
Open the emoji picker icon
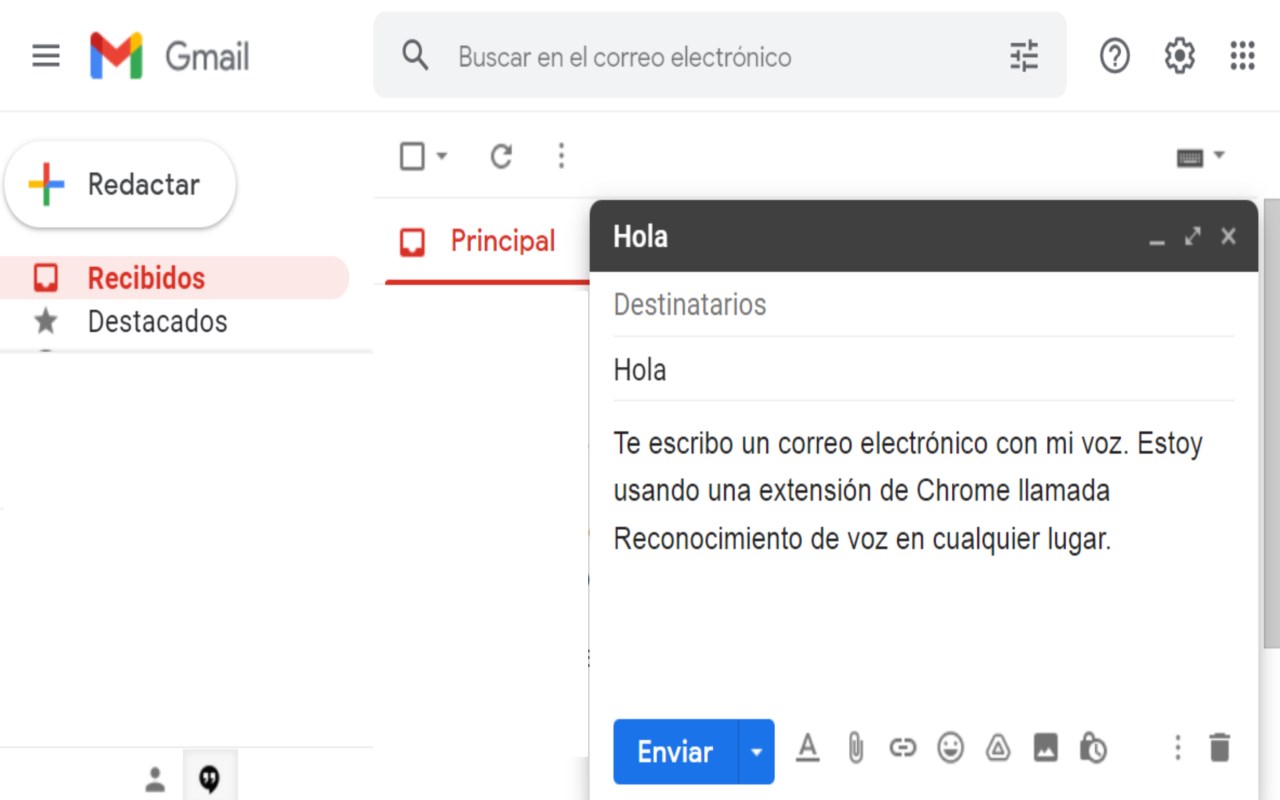[x=950, y=748]
